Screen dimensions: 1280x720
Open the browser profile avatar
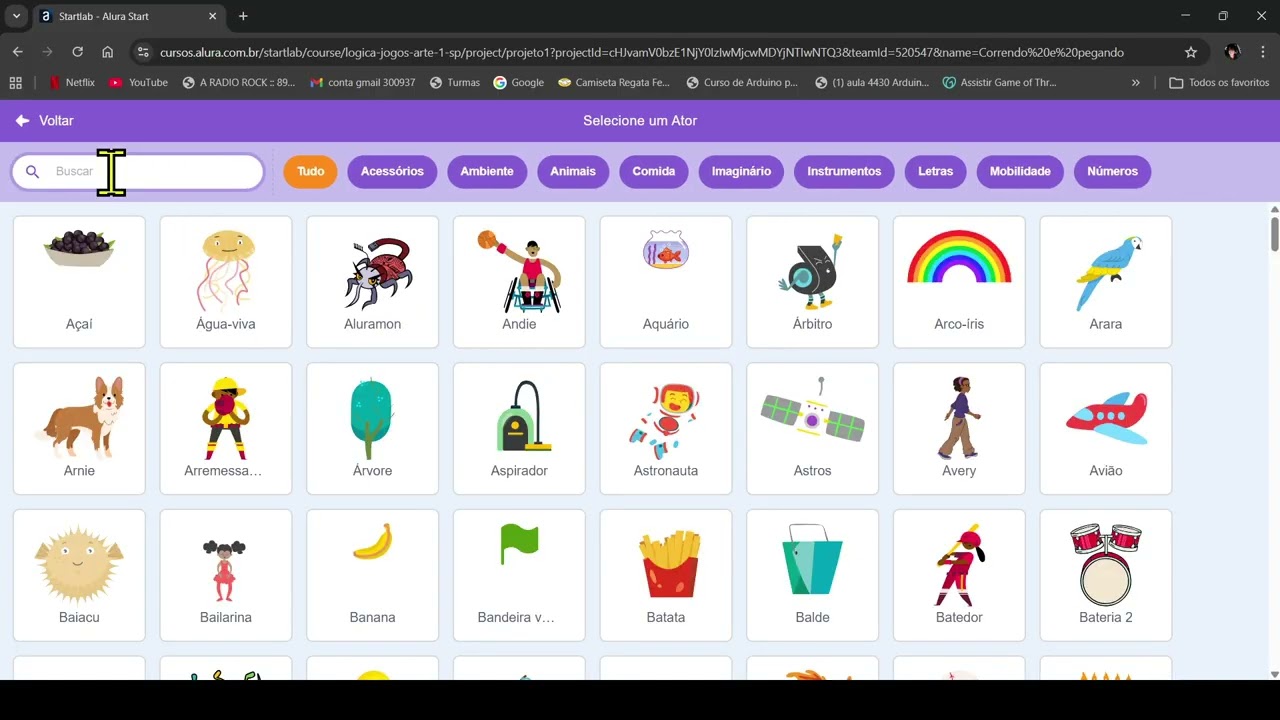click(1232, 52)
